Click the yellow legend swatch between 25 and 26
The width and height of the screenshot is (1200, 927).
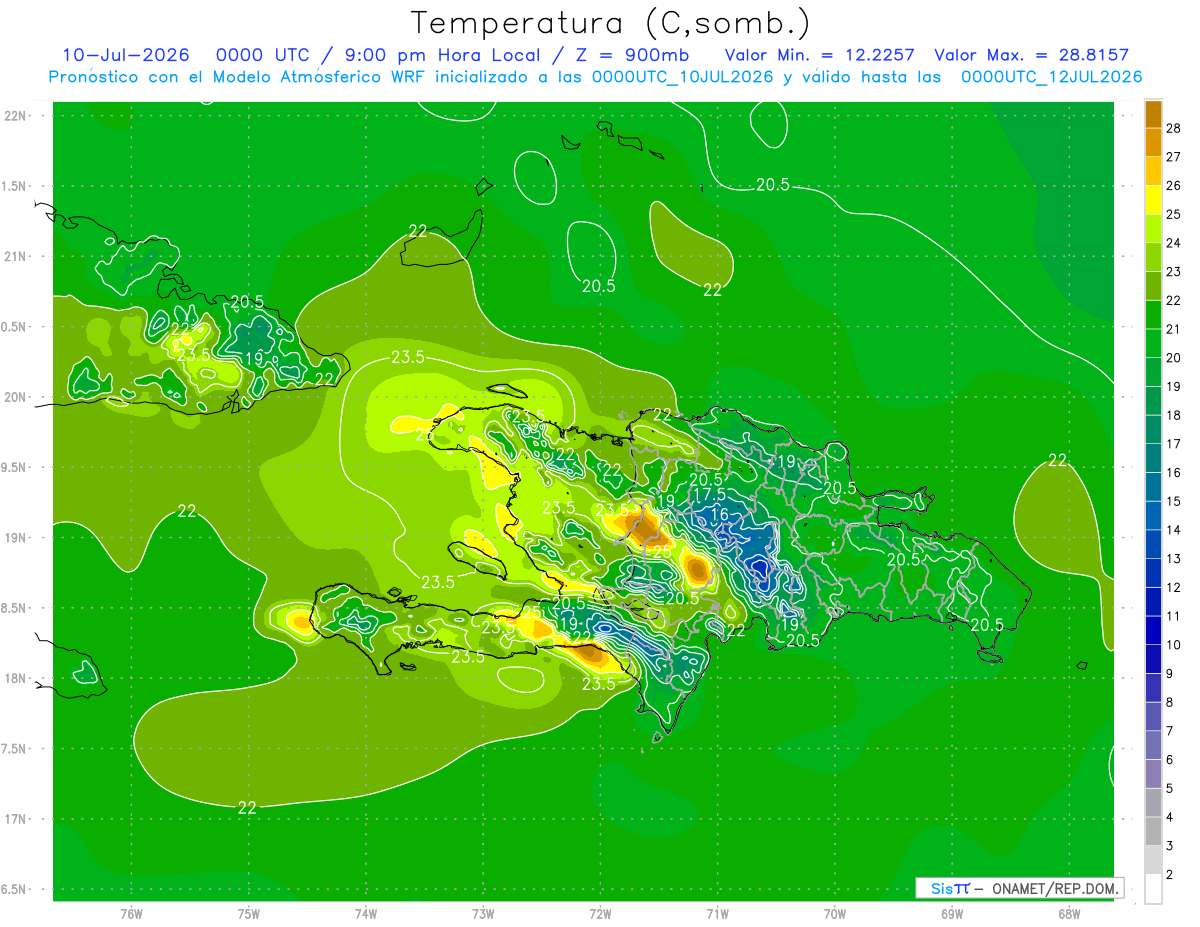point(1153,200)
